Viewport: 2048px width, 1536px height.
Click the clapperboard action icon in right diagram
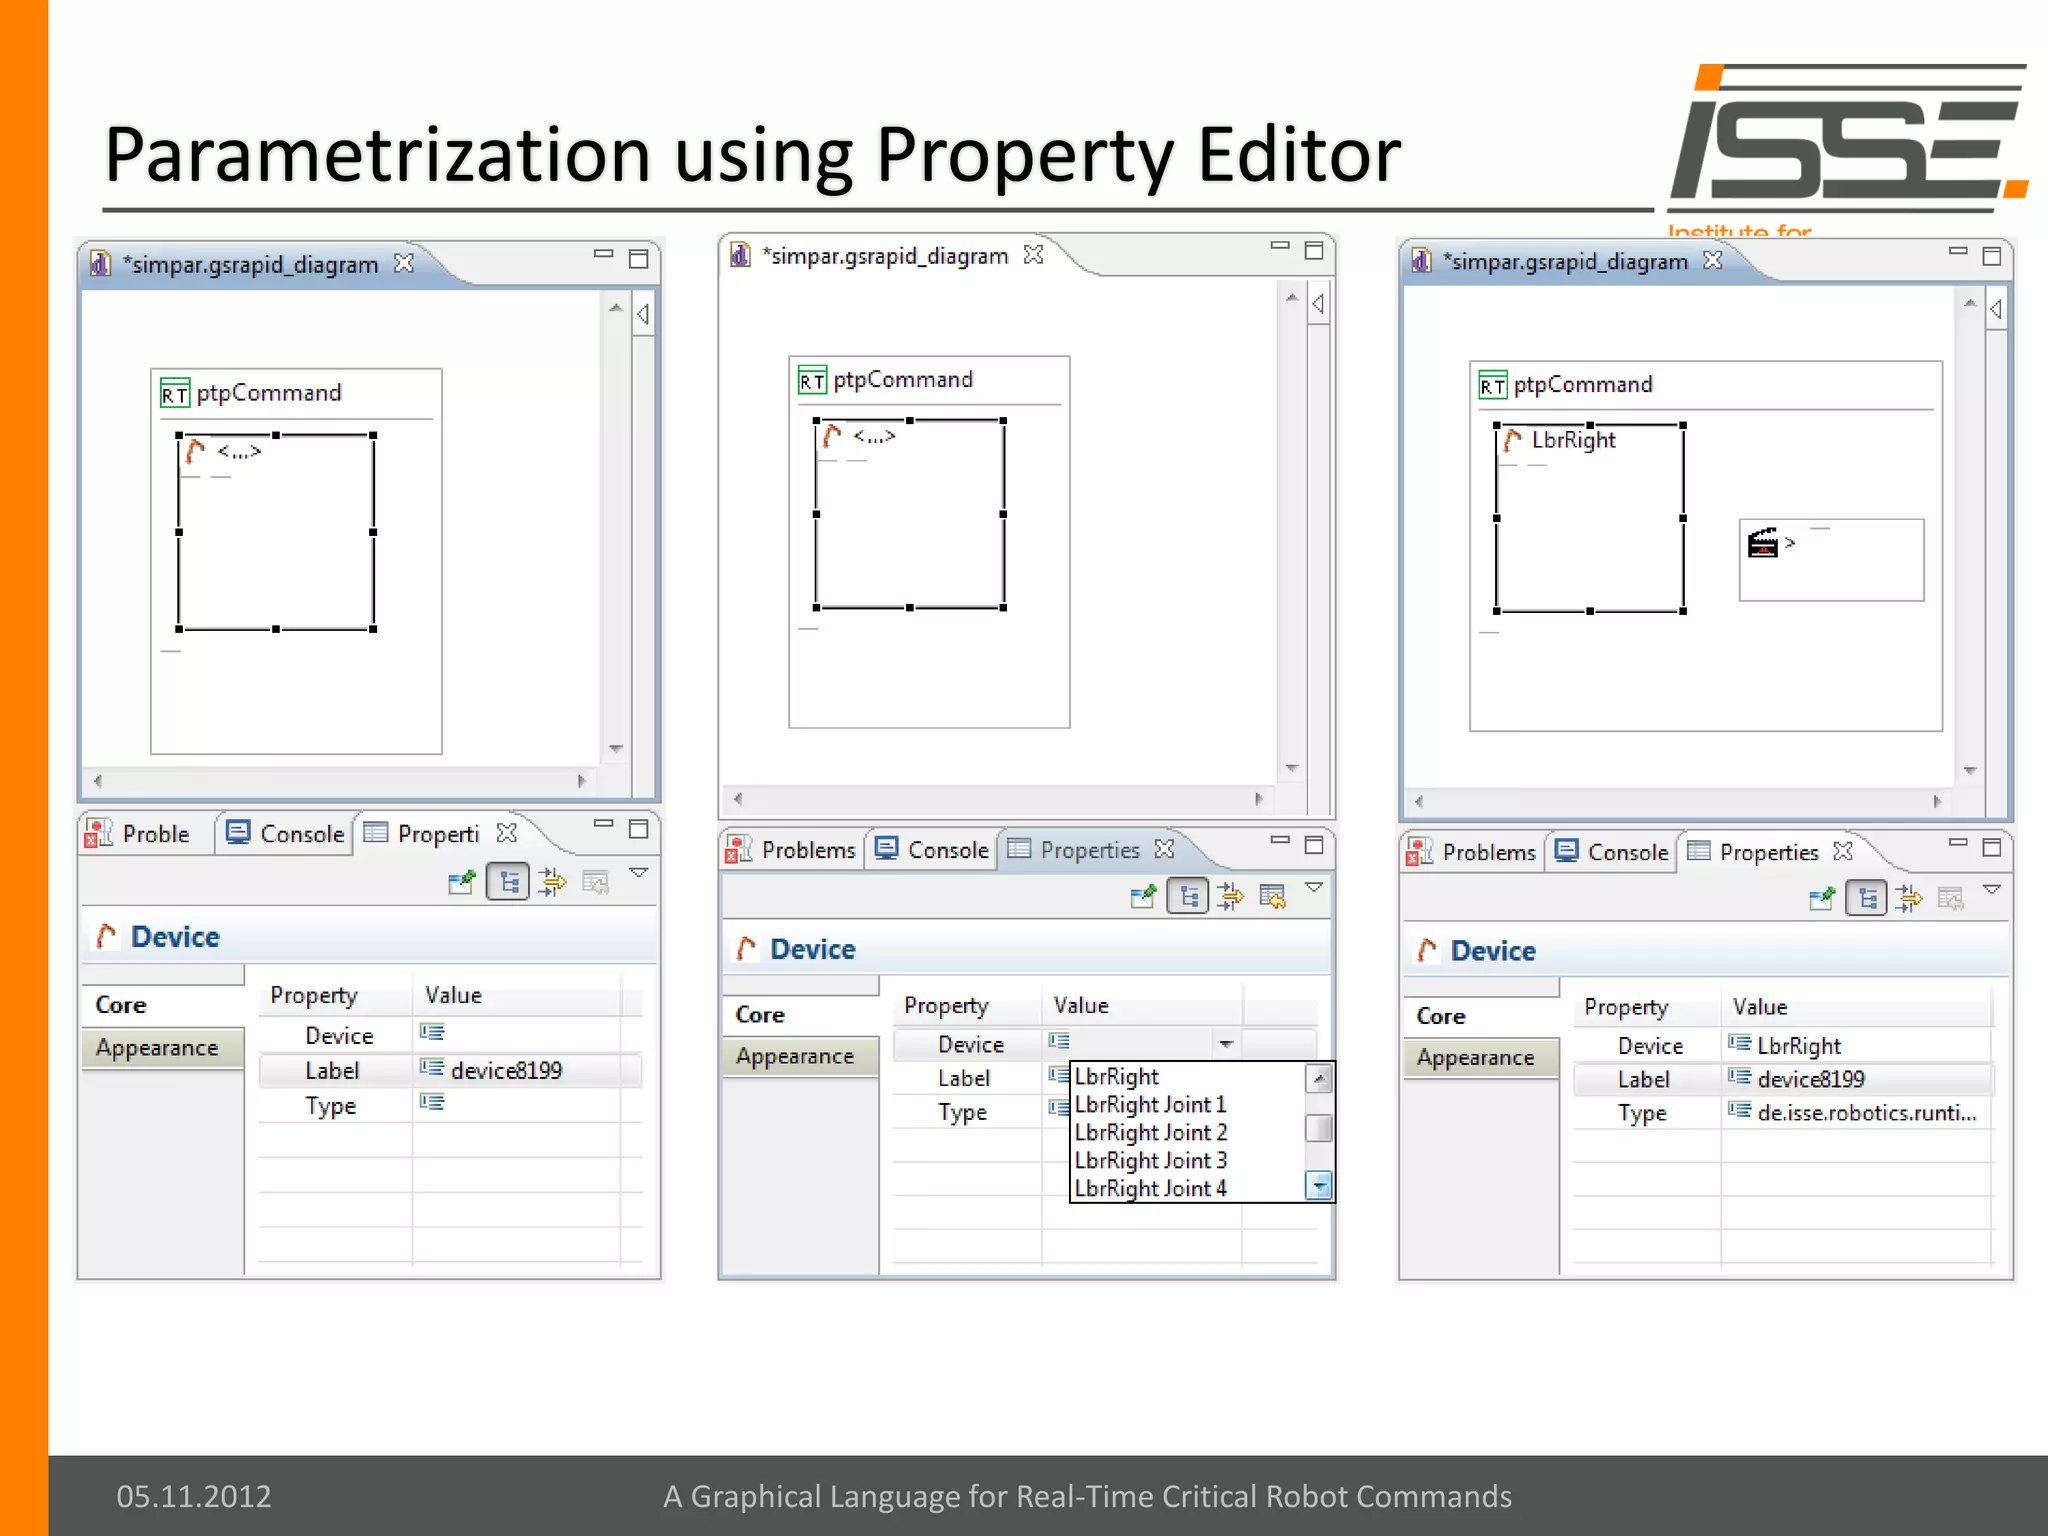click(1762, 543)
